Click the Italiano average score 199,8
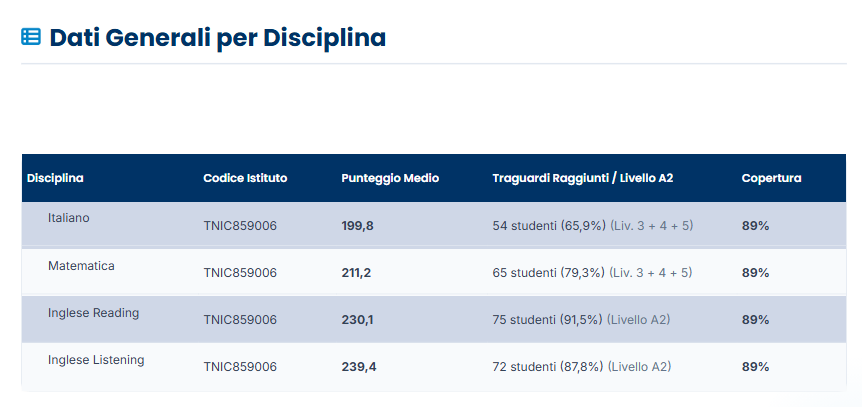The width and height of the screenshot is (862, 407). click(357, 226)
